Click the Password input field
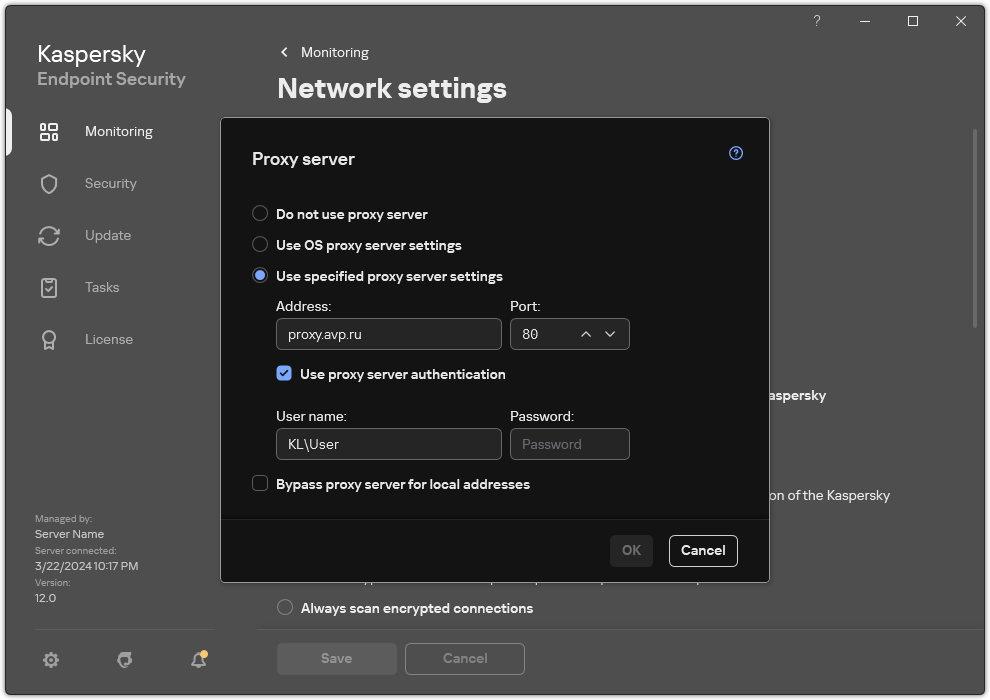Viewport: 990px width, 700px height. point(570,443)
